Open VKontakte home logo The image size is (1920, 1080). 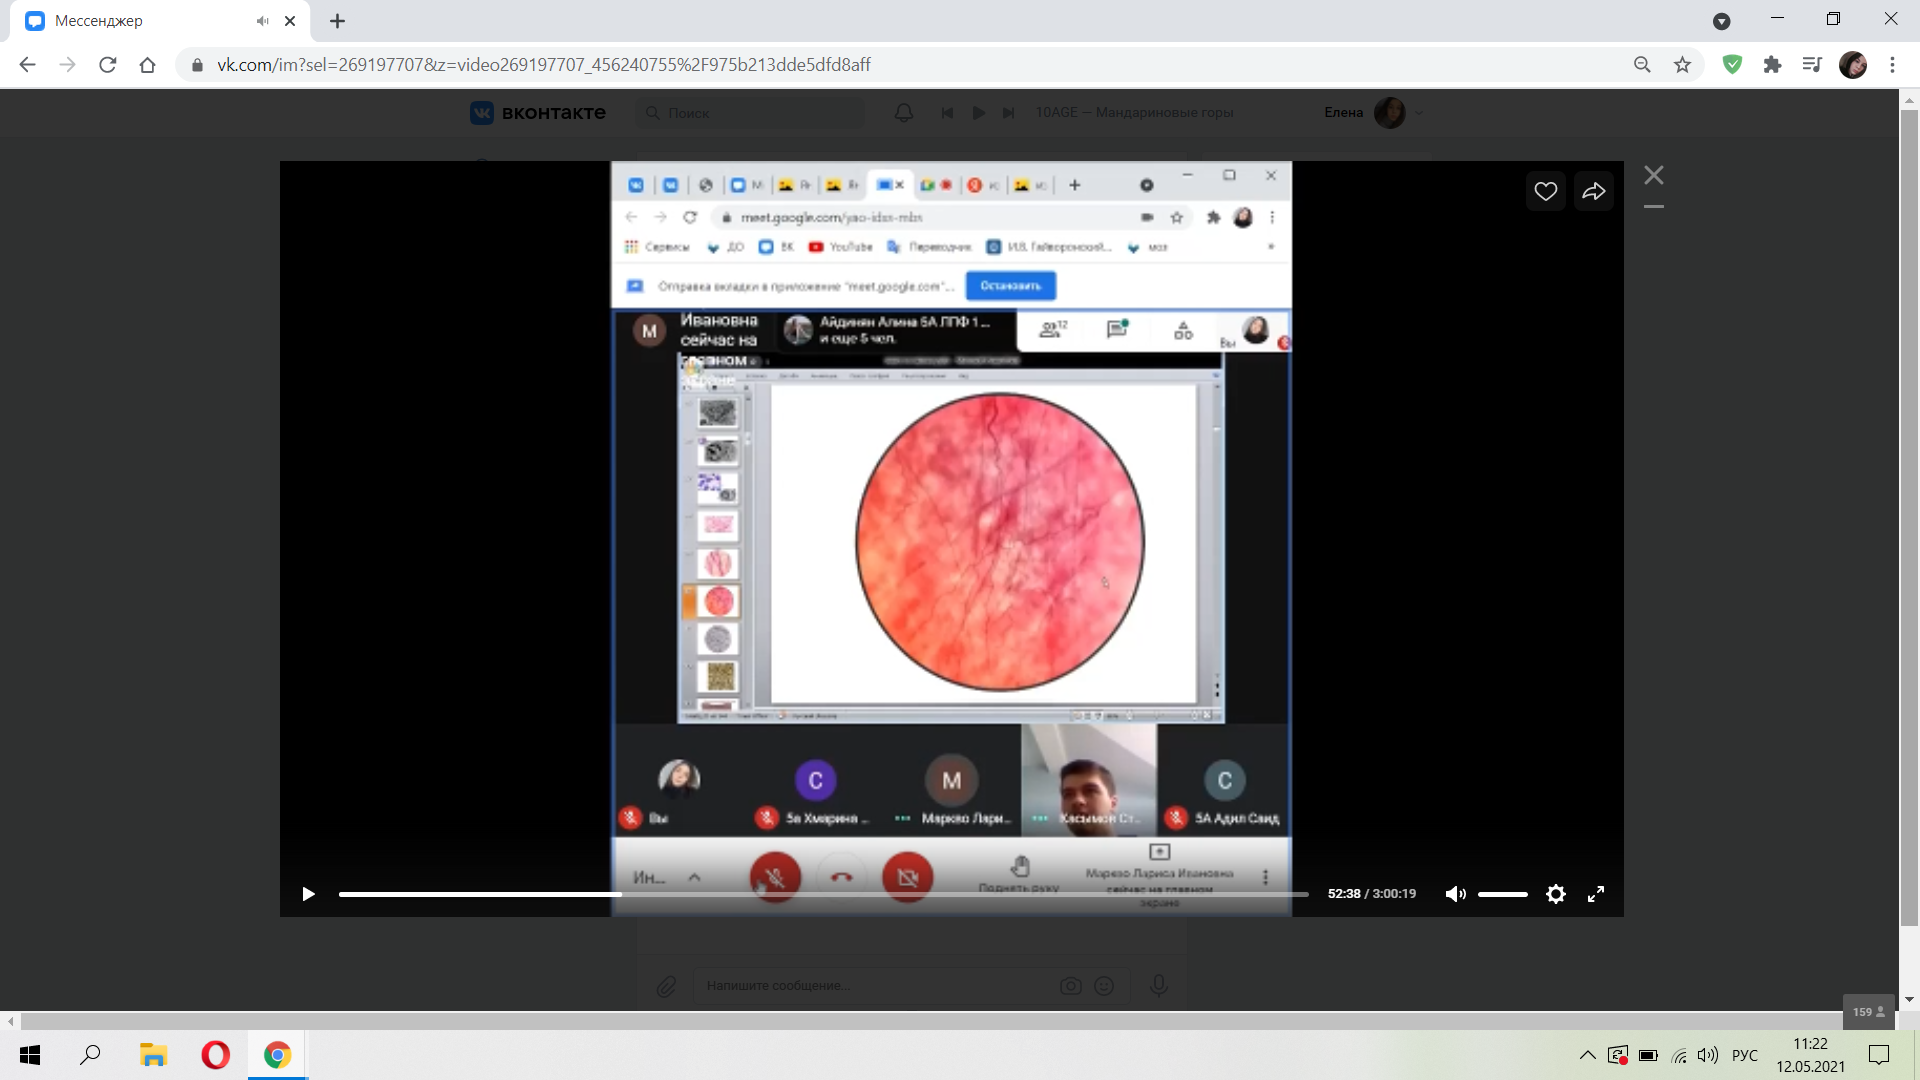tap(538, 113)
